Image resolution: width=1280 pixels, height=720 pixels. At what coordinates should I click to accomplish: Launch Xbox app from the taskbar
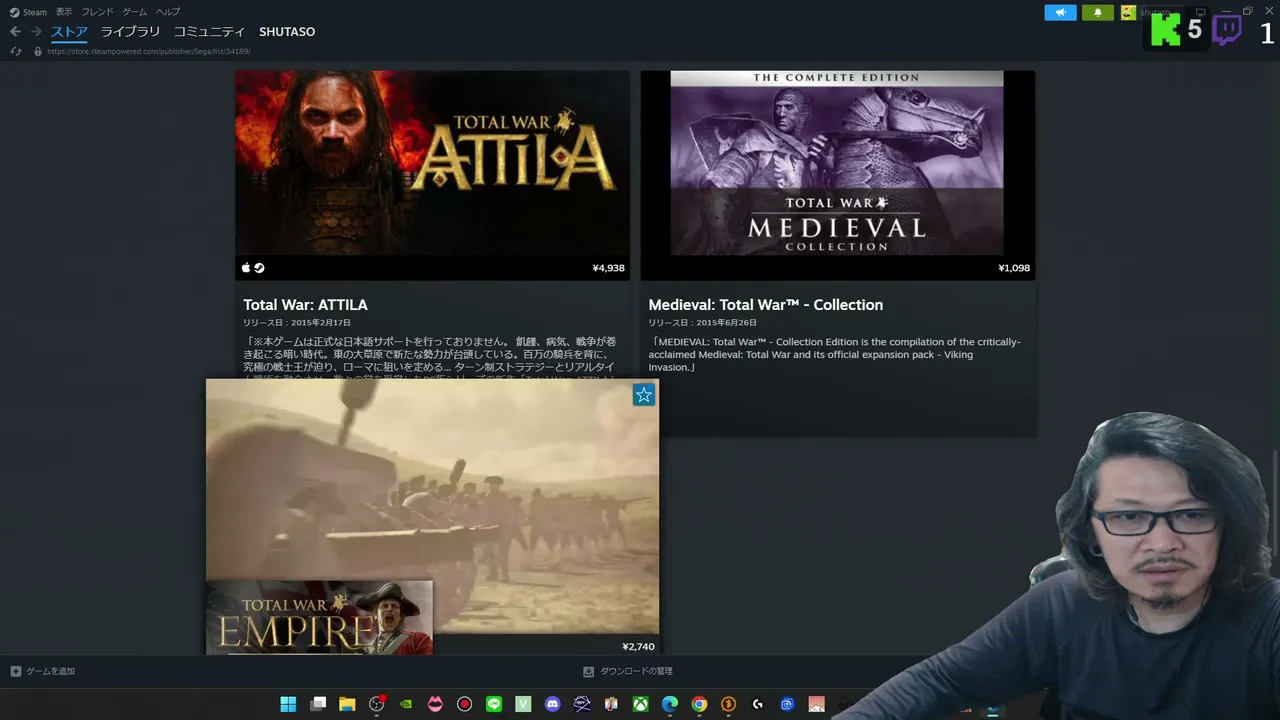[x=640, y=704]
